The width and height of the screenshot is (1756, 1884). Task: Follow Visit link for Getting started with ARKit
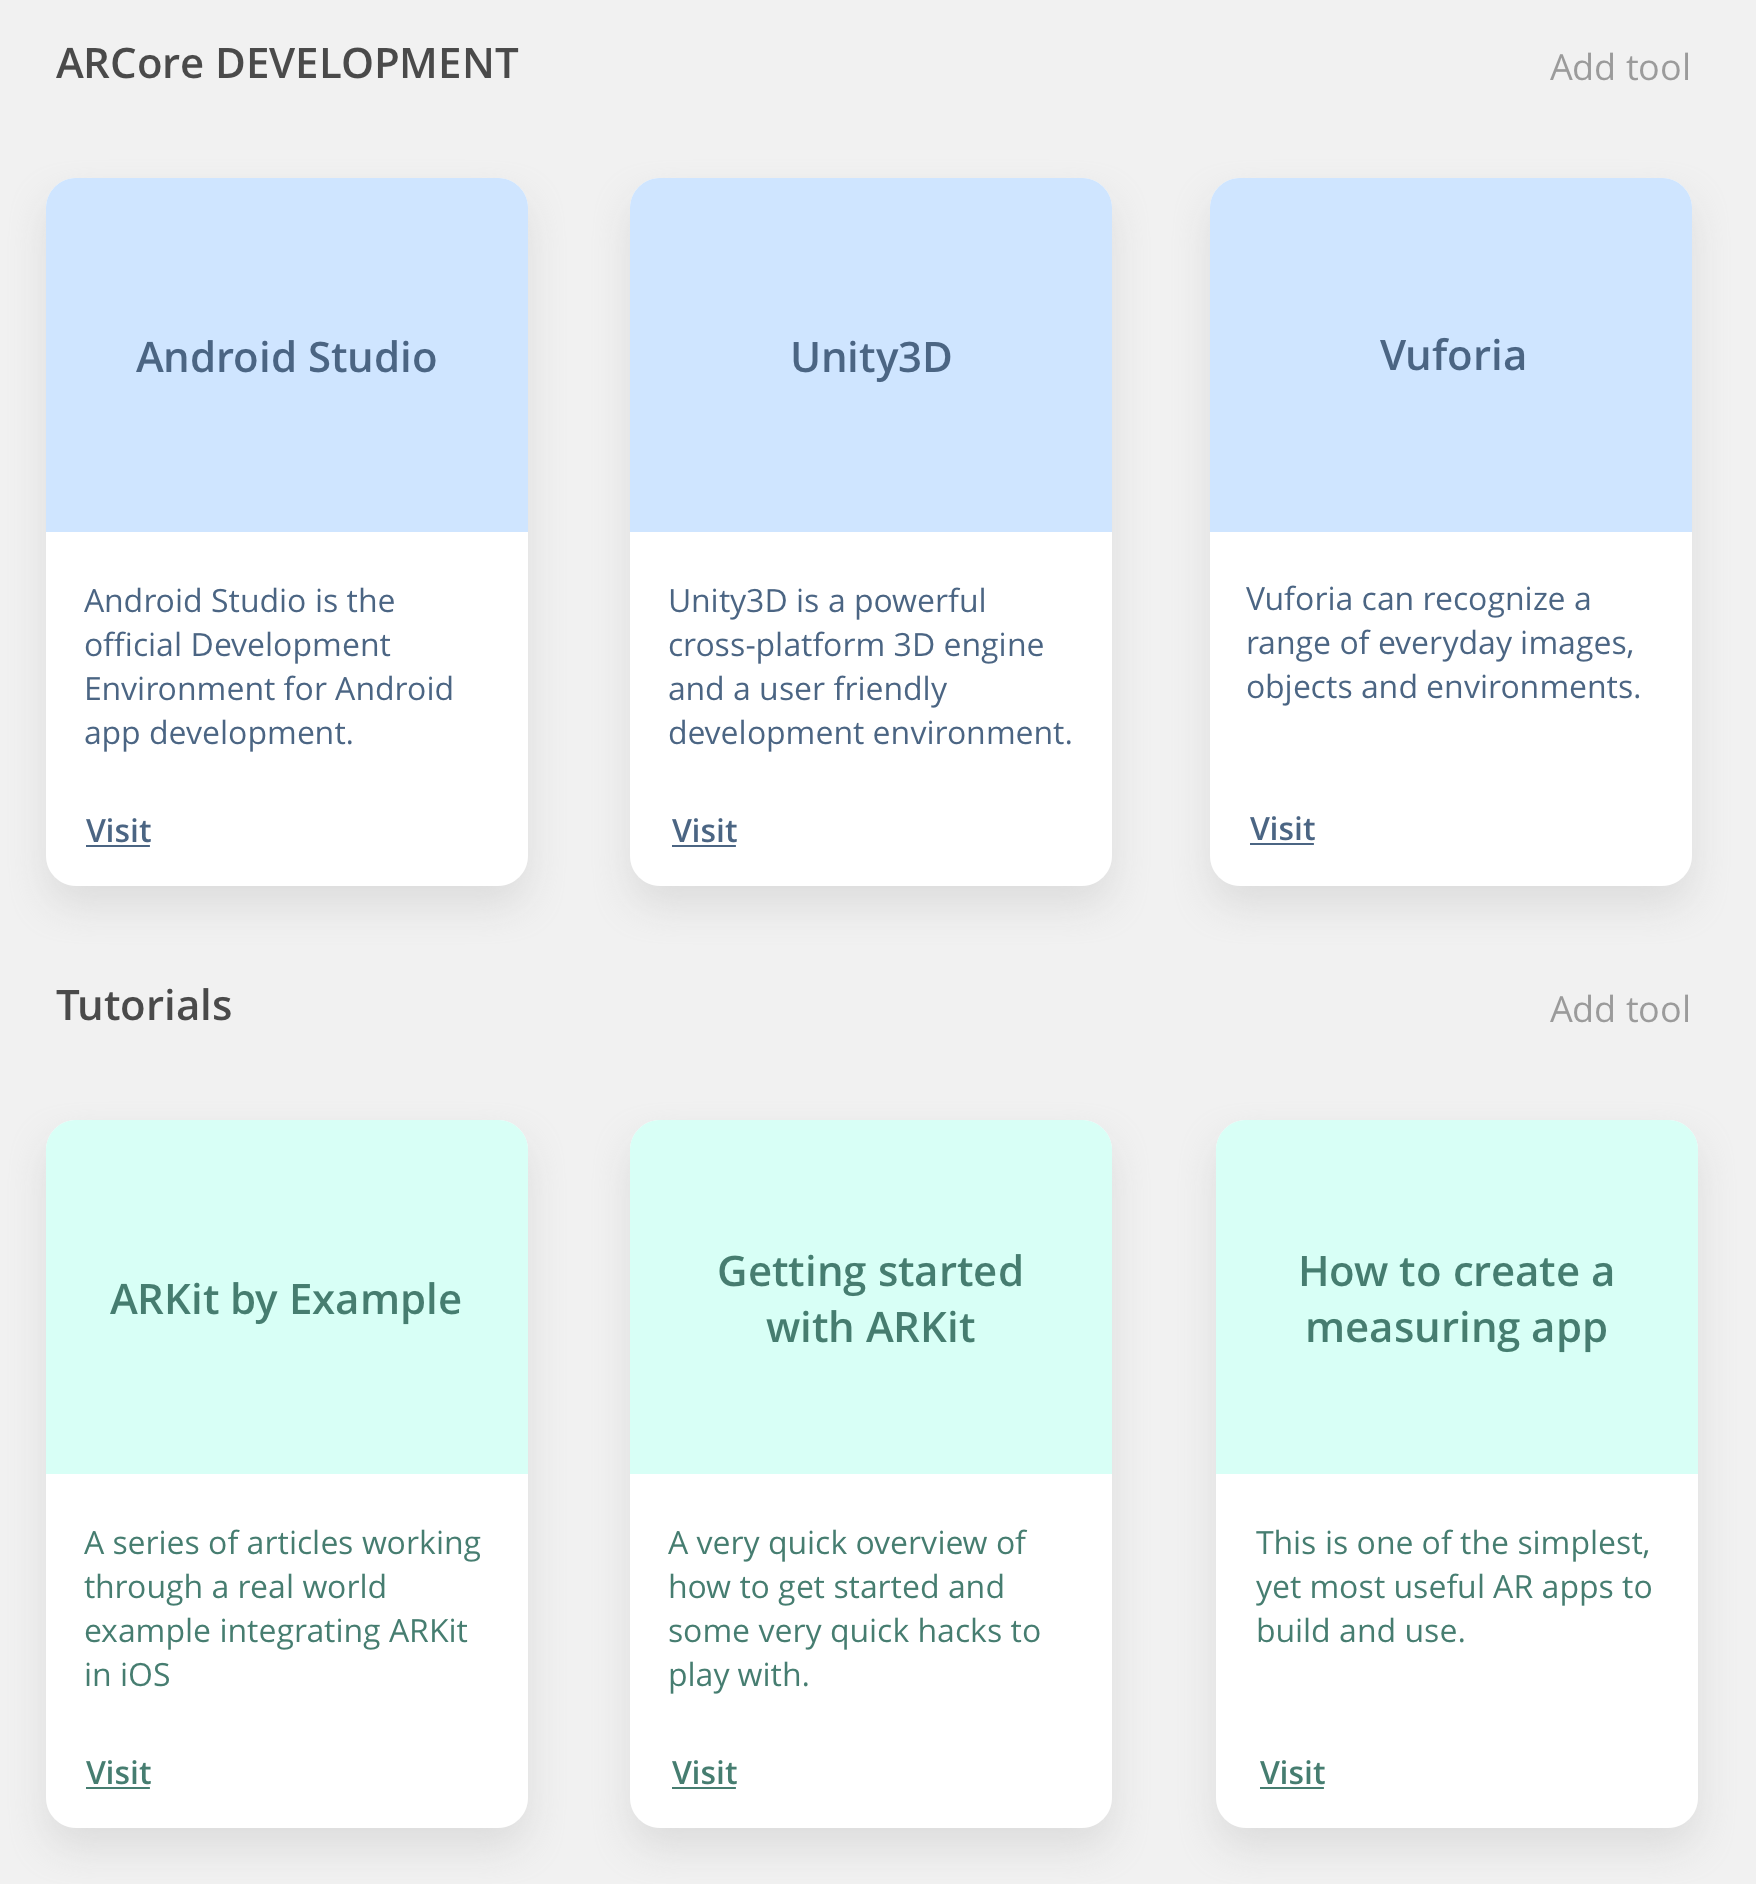point(704,1773)
